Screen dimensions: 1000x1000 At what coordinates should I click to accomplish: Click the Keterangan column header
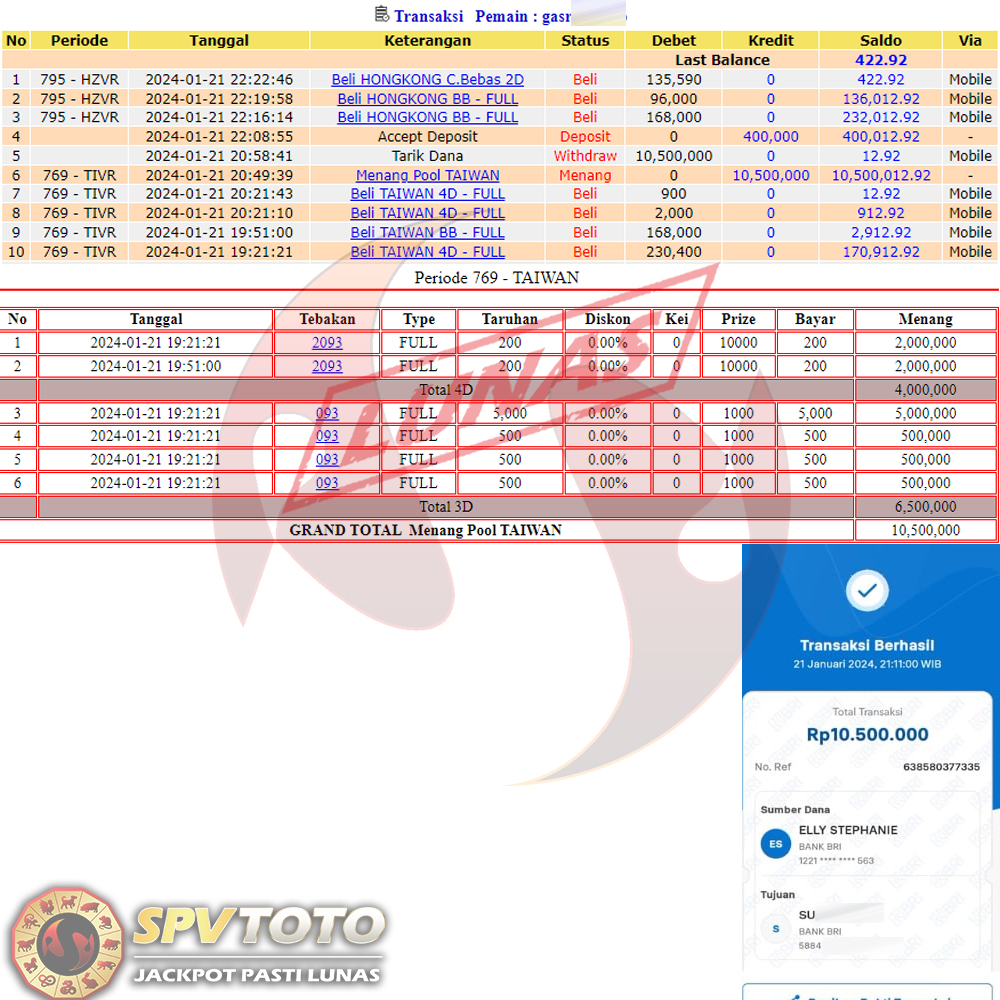point(427,41)
